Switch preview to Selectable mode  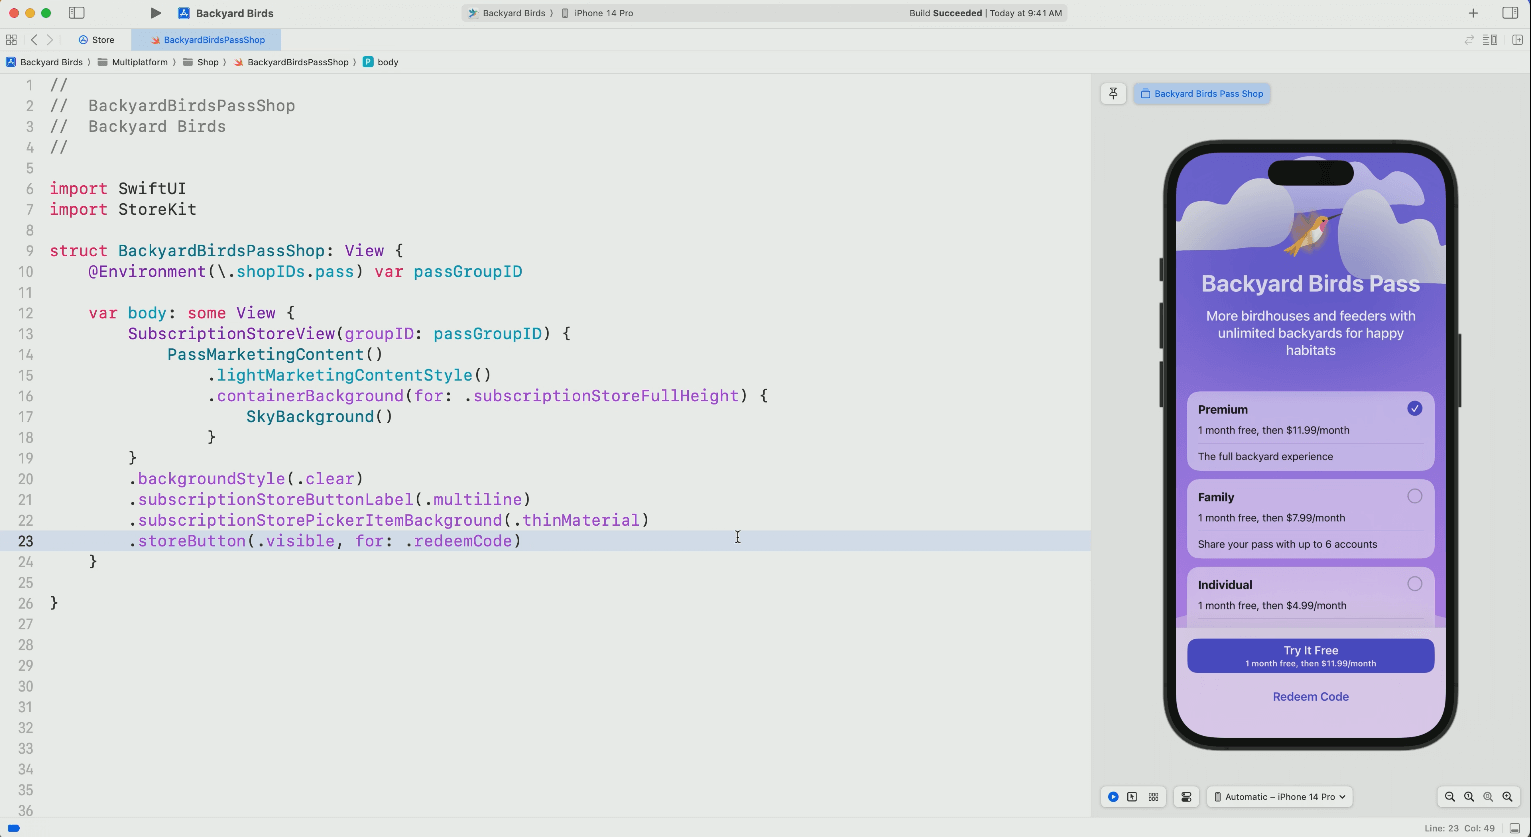click(x=1133, y=797)
